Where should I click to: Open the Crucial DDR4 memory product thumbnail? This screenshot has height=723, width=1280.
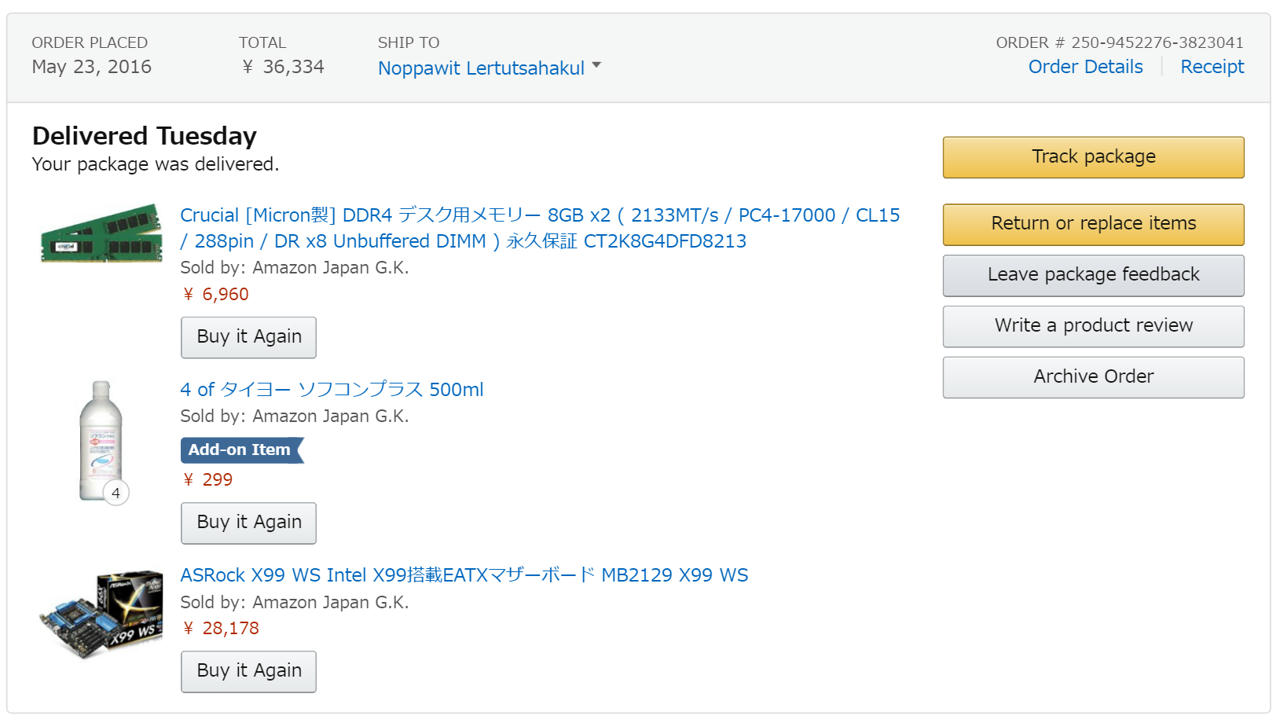tap(101, 233)
